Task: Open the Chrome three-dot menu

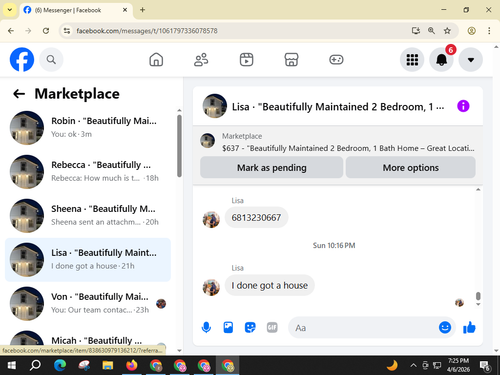Action: click(489, 31)
